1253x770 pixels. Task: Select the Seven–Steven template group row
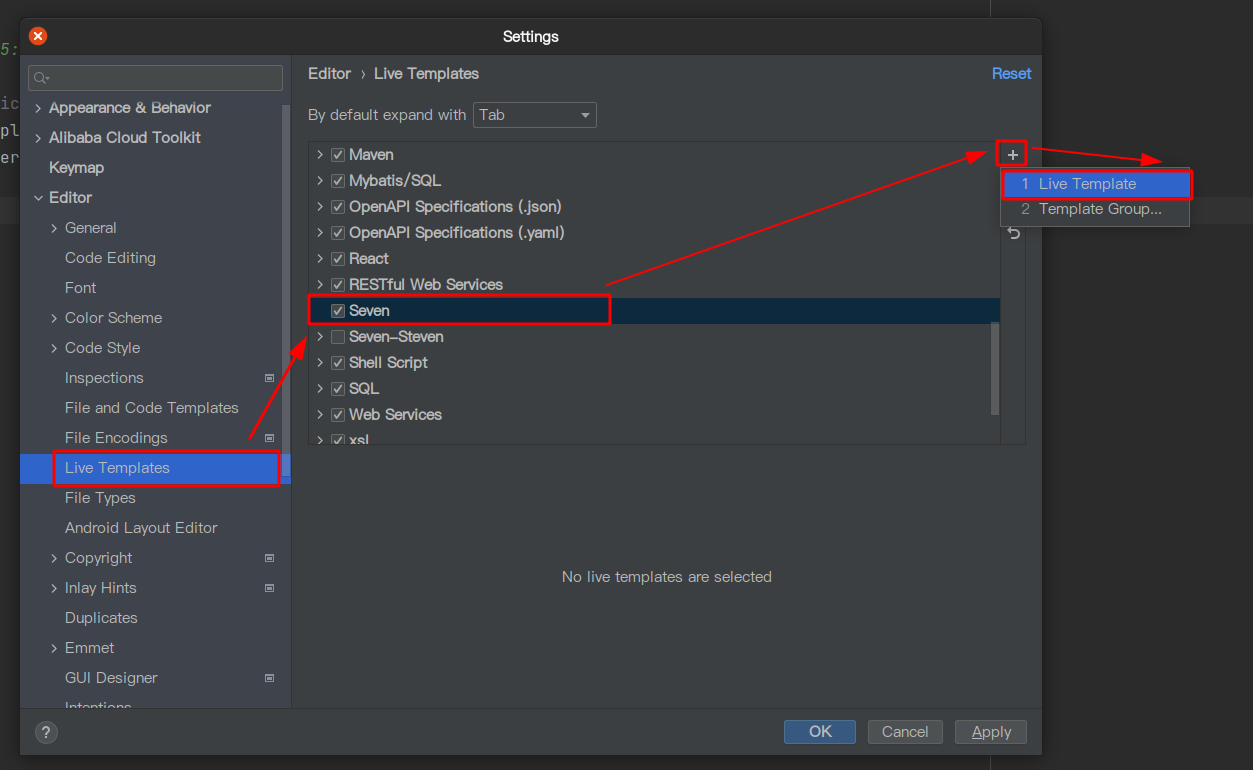pyautogui.click(x=654, y=337)
